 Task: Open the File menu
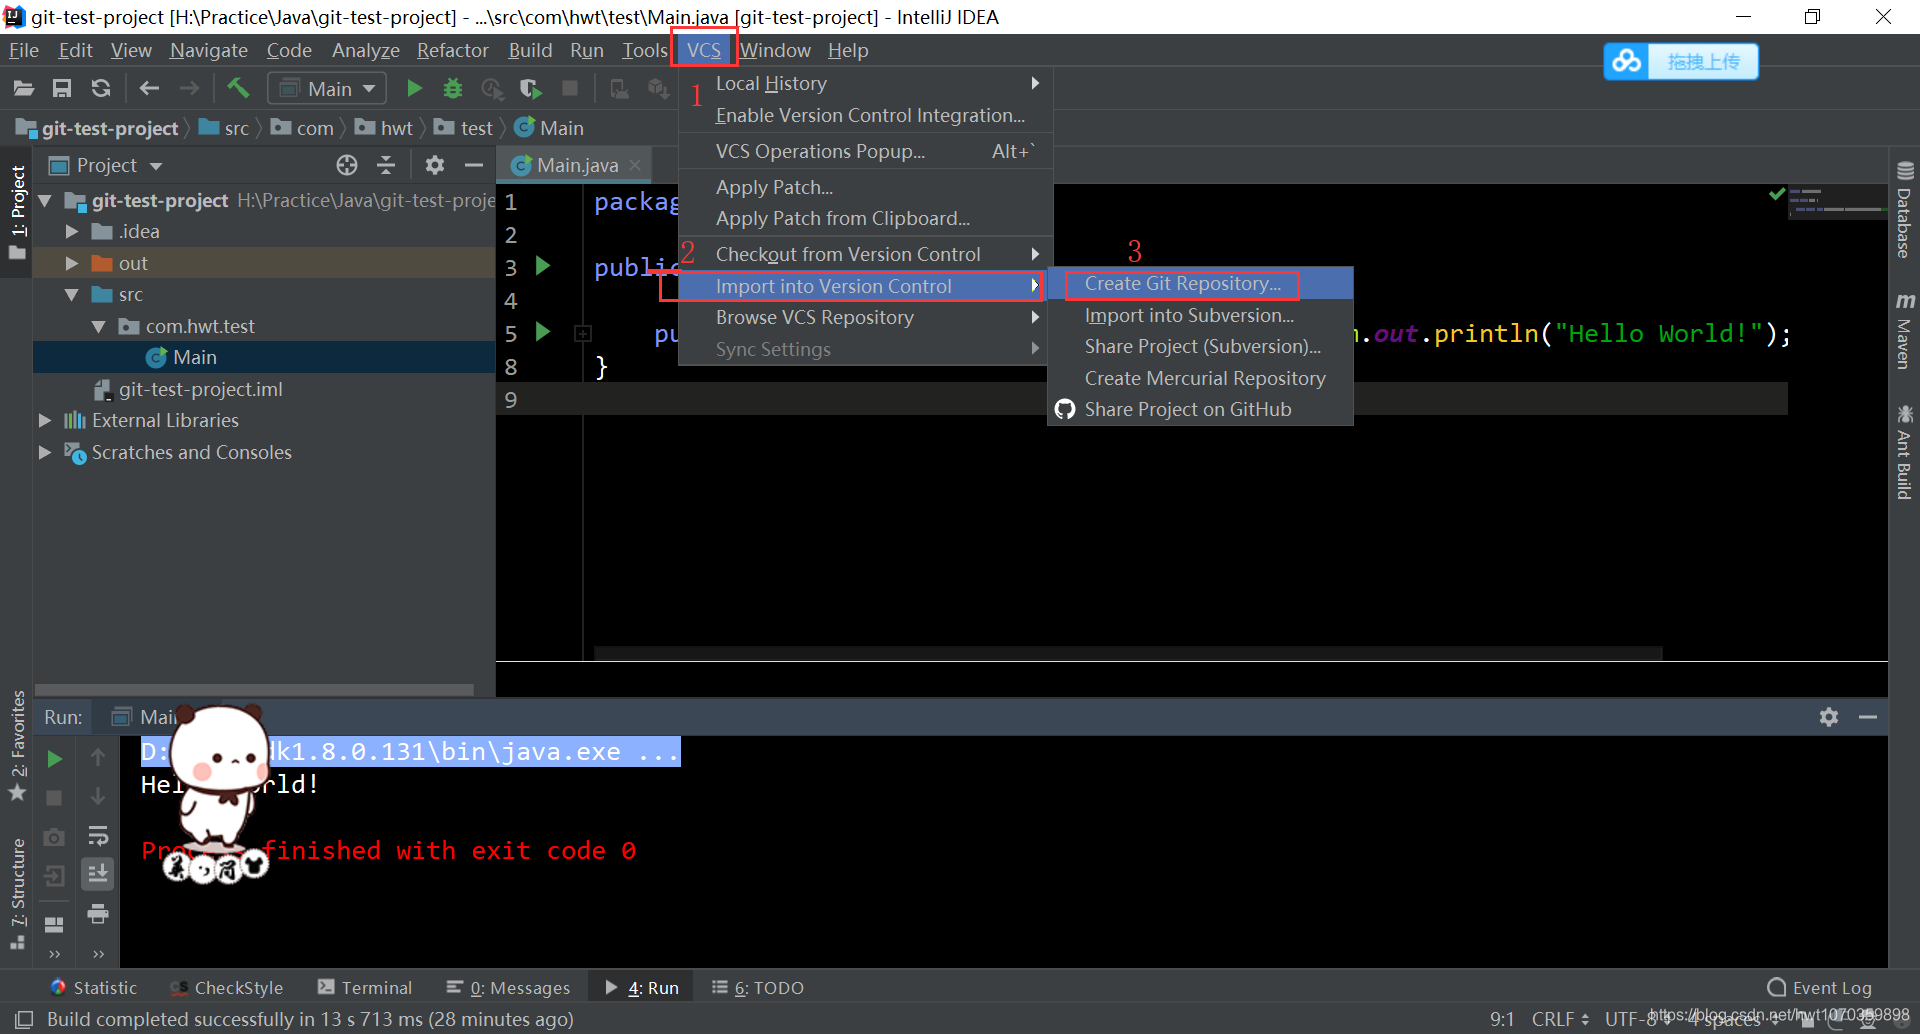[24, 50]
